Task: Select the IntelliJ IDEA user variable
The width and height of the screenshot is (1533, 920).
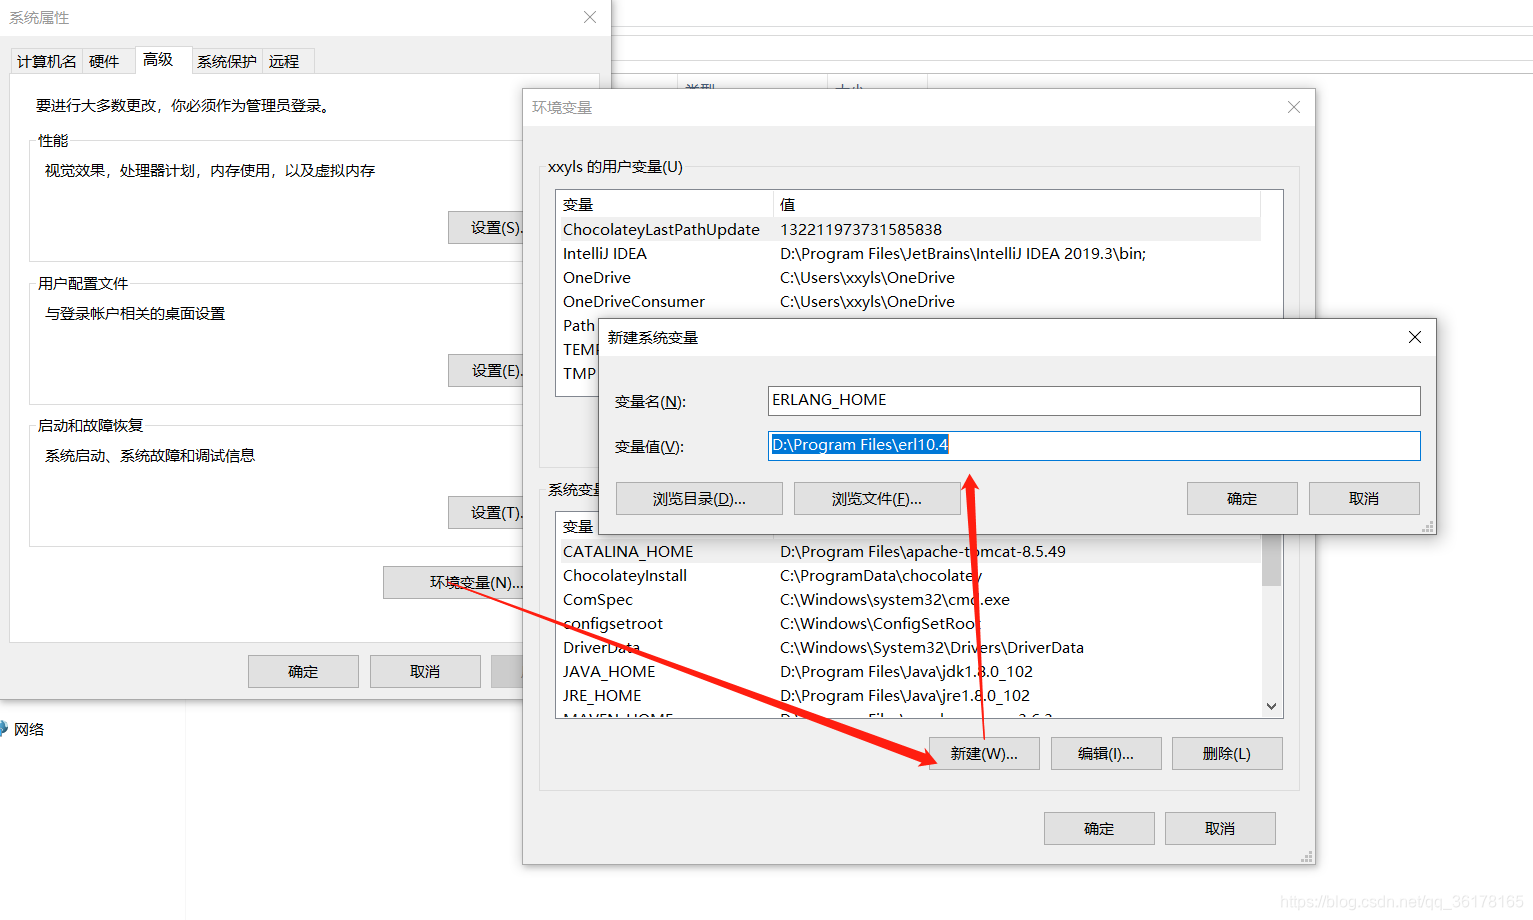Action: point(908,253)
